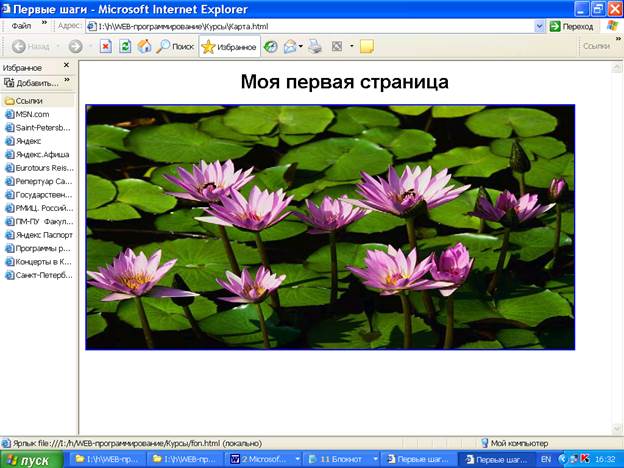
Task: Toggle the Favorites star button in toolbar
Action: [230, 47]
